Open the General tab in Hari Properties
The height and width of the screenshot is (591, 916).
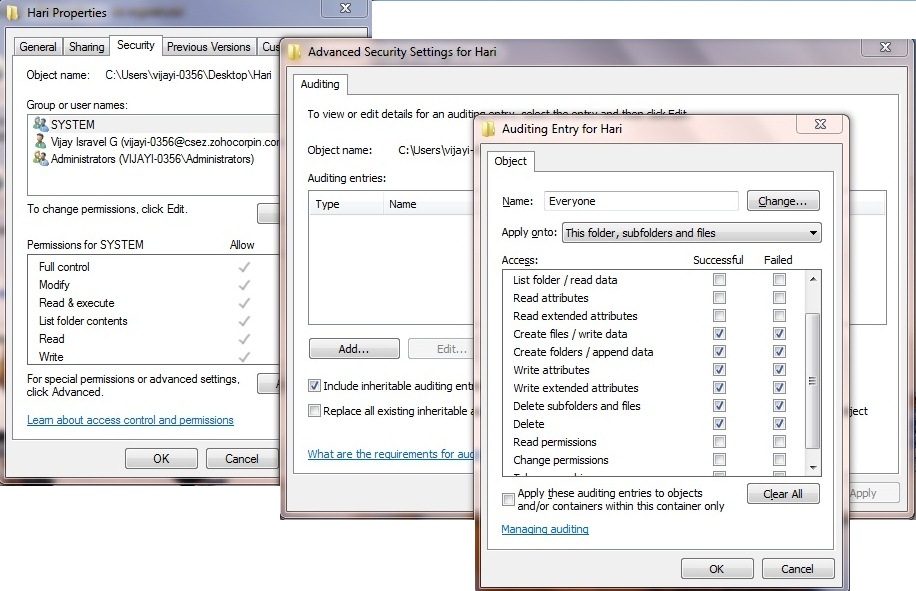tap(38, 47)
